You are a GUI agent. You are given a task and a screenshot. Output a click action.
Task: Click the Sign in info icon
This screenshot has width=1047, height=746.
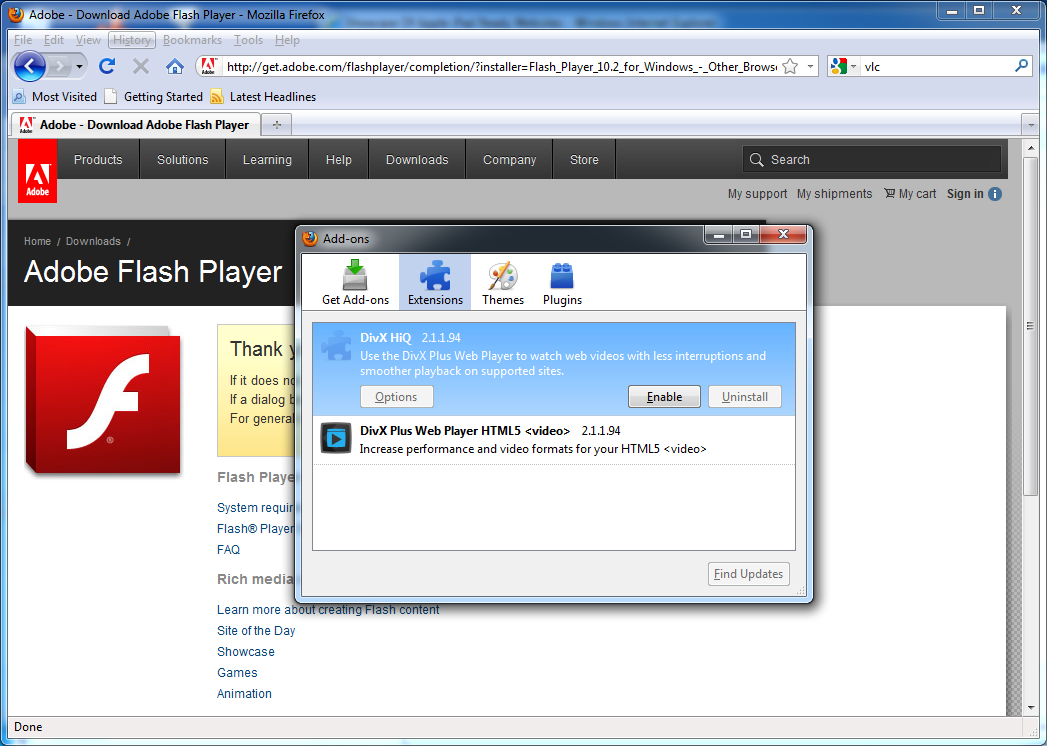pyautogui.click(x=995, y=194)
